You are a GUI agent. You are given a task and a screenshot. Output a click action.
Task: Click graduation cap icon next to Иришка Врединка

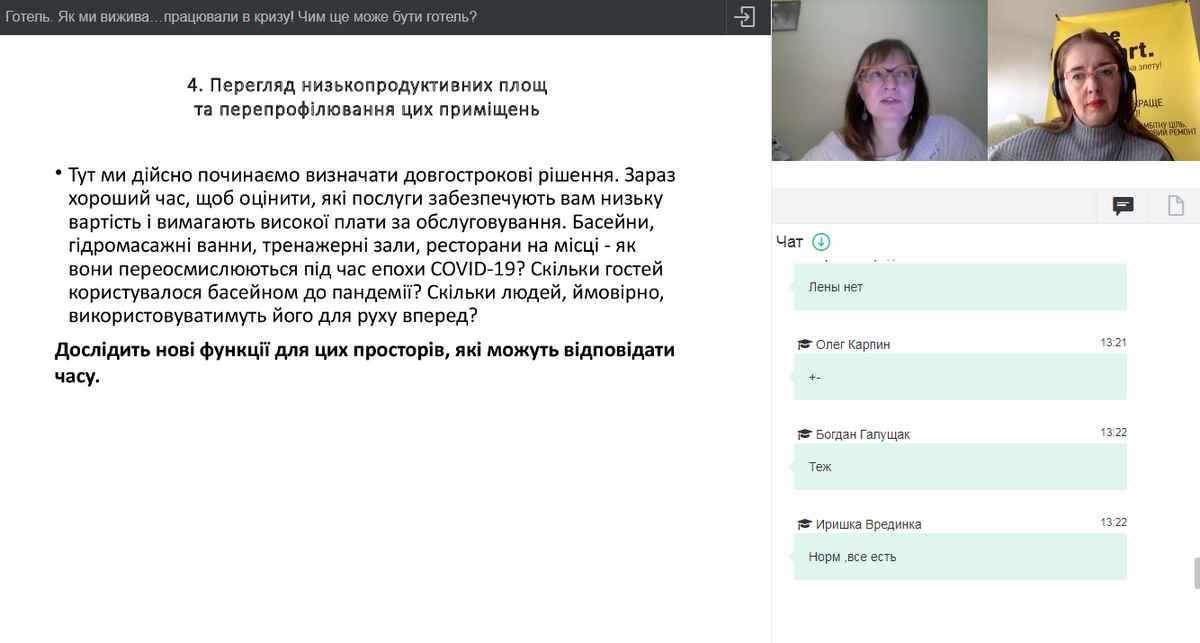tap(804, 524)
